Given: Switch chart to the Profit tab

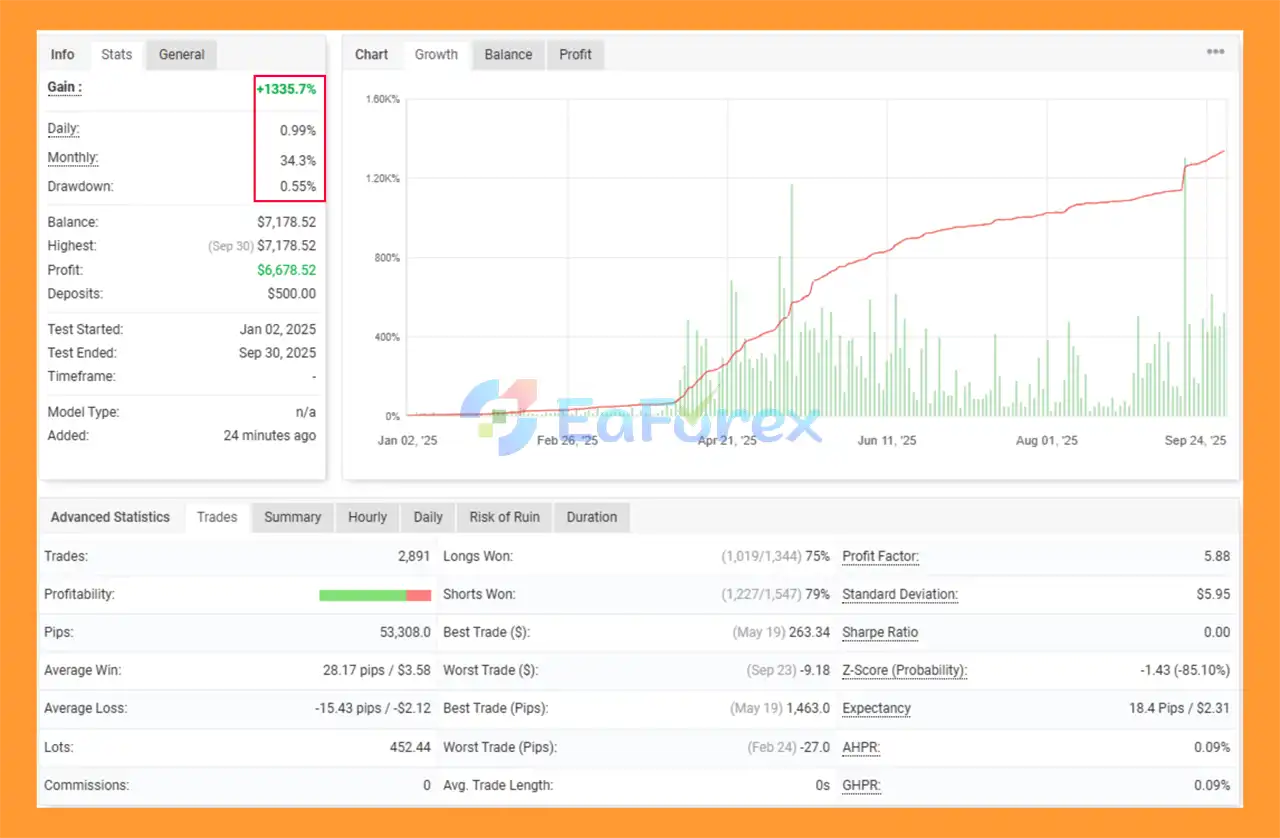Looking at the screenshot, I should pyautogui.click(x=575, y=55).
